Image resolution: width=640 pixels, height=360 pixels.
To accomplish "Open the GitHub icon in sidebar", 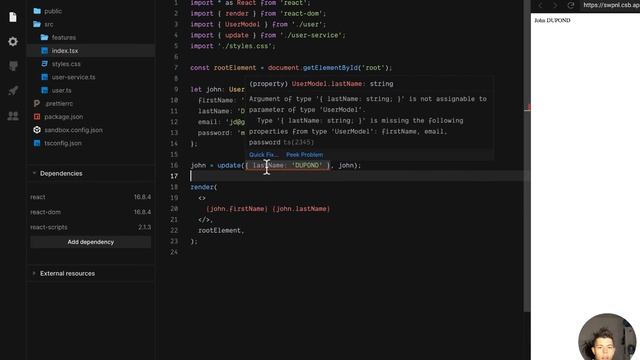I will 13,66.
